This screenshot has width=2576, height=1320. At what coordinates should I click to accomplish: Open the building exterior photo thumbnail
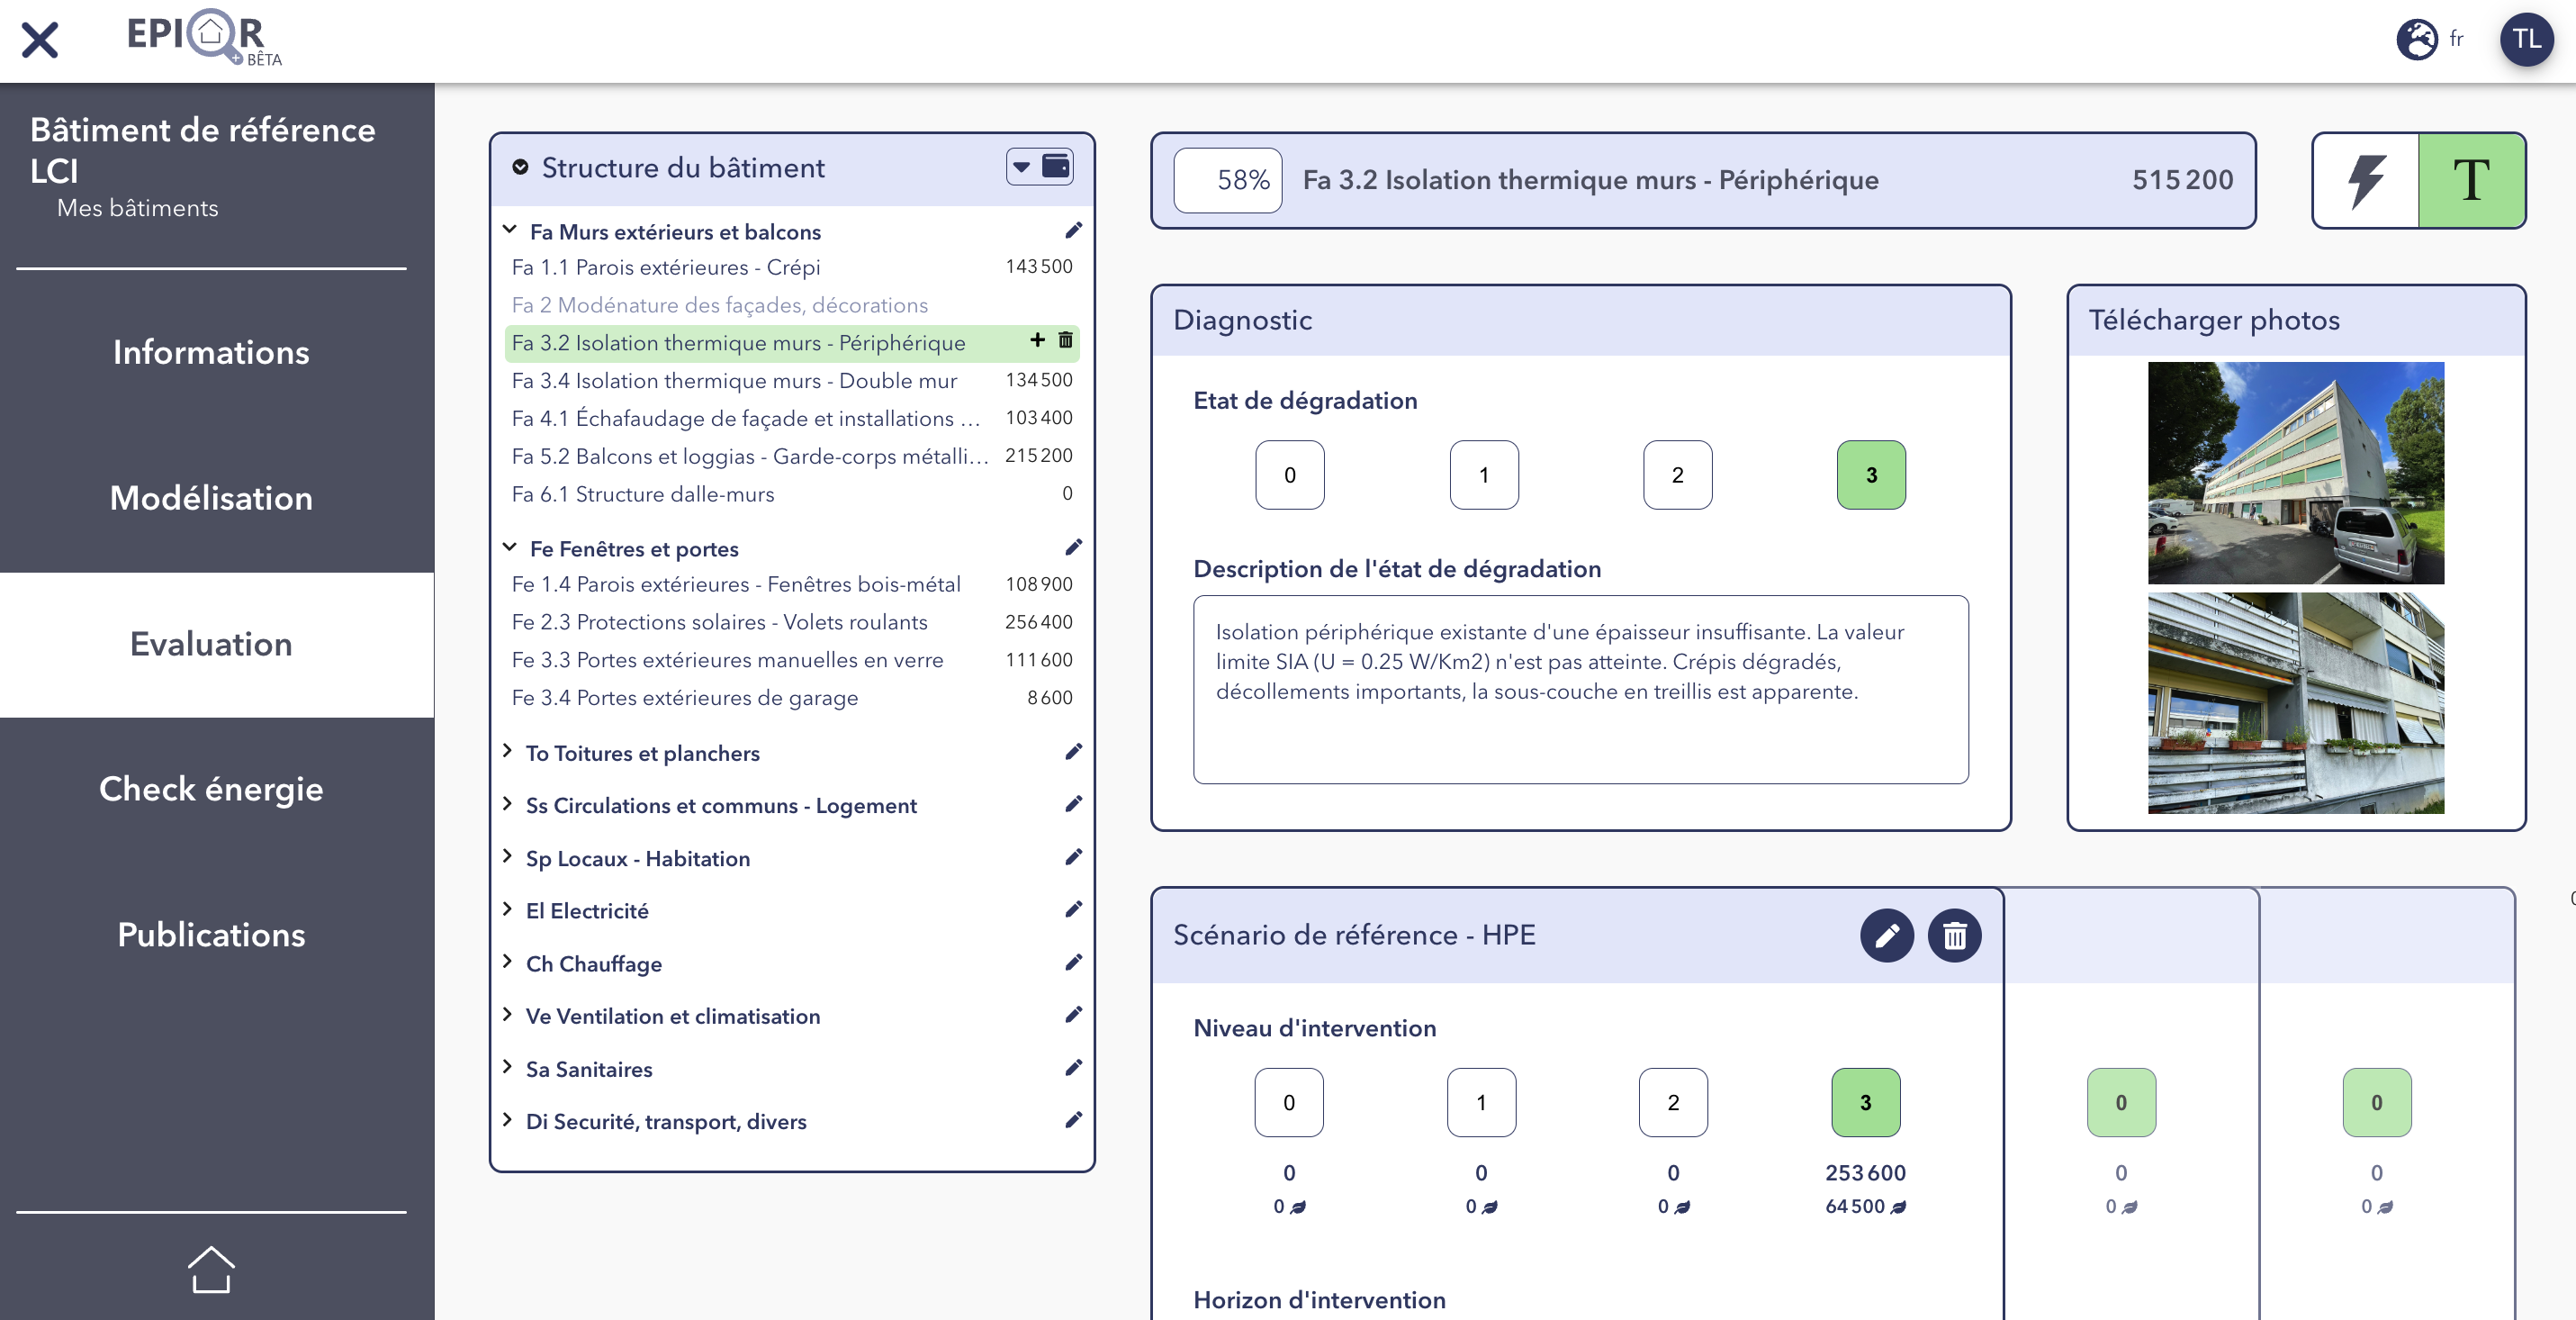pyautogui.click(x=2296, y=473)
